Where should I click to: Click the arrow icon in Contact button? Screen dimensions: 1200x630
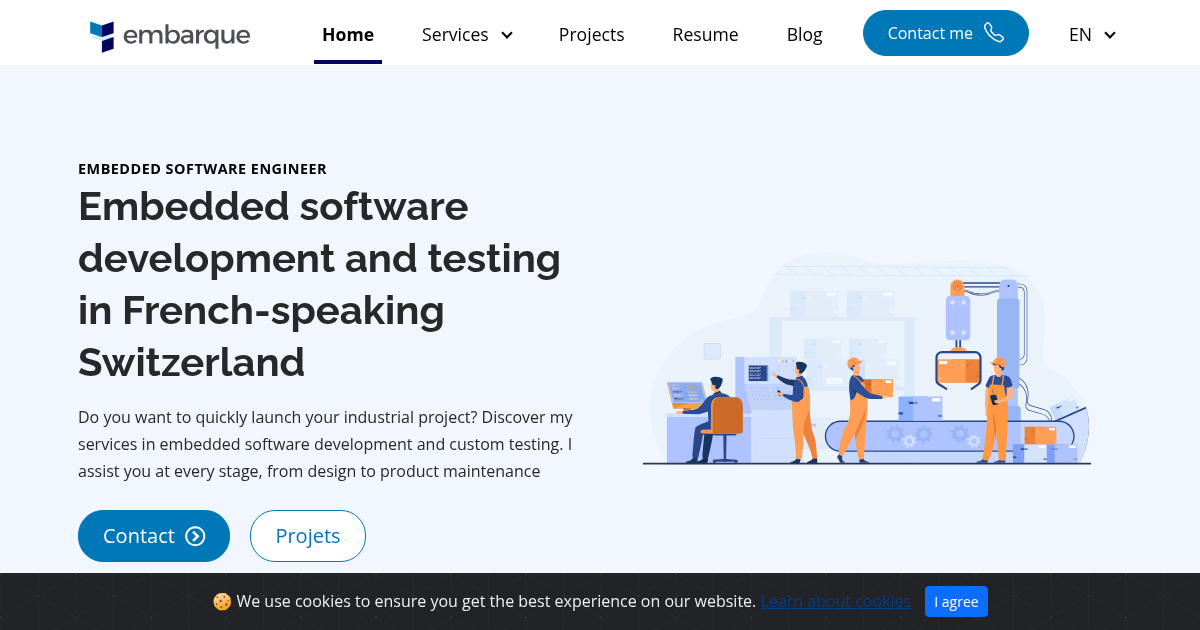coord(196,536)
